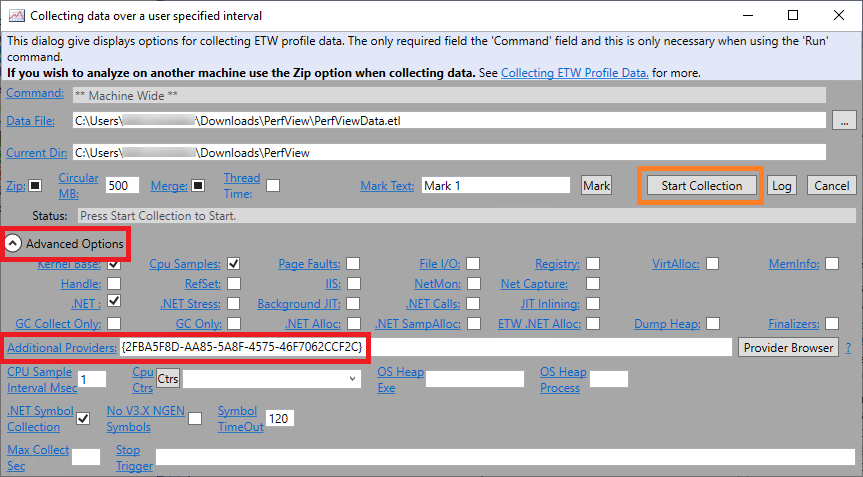Viewport: 863px width, 477px height.
Task: Disable the Merge checkbox
Action: coord(198,185)
